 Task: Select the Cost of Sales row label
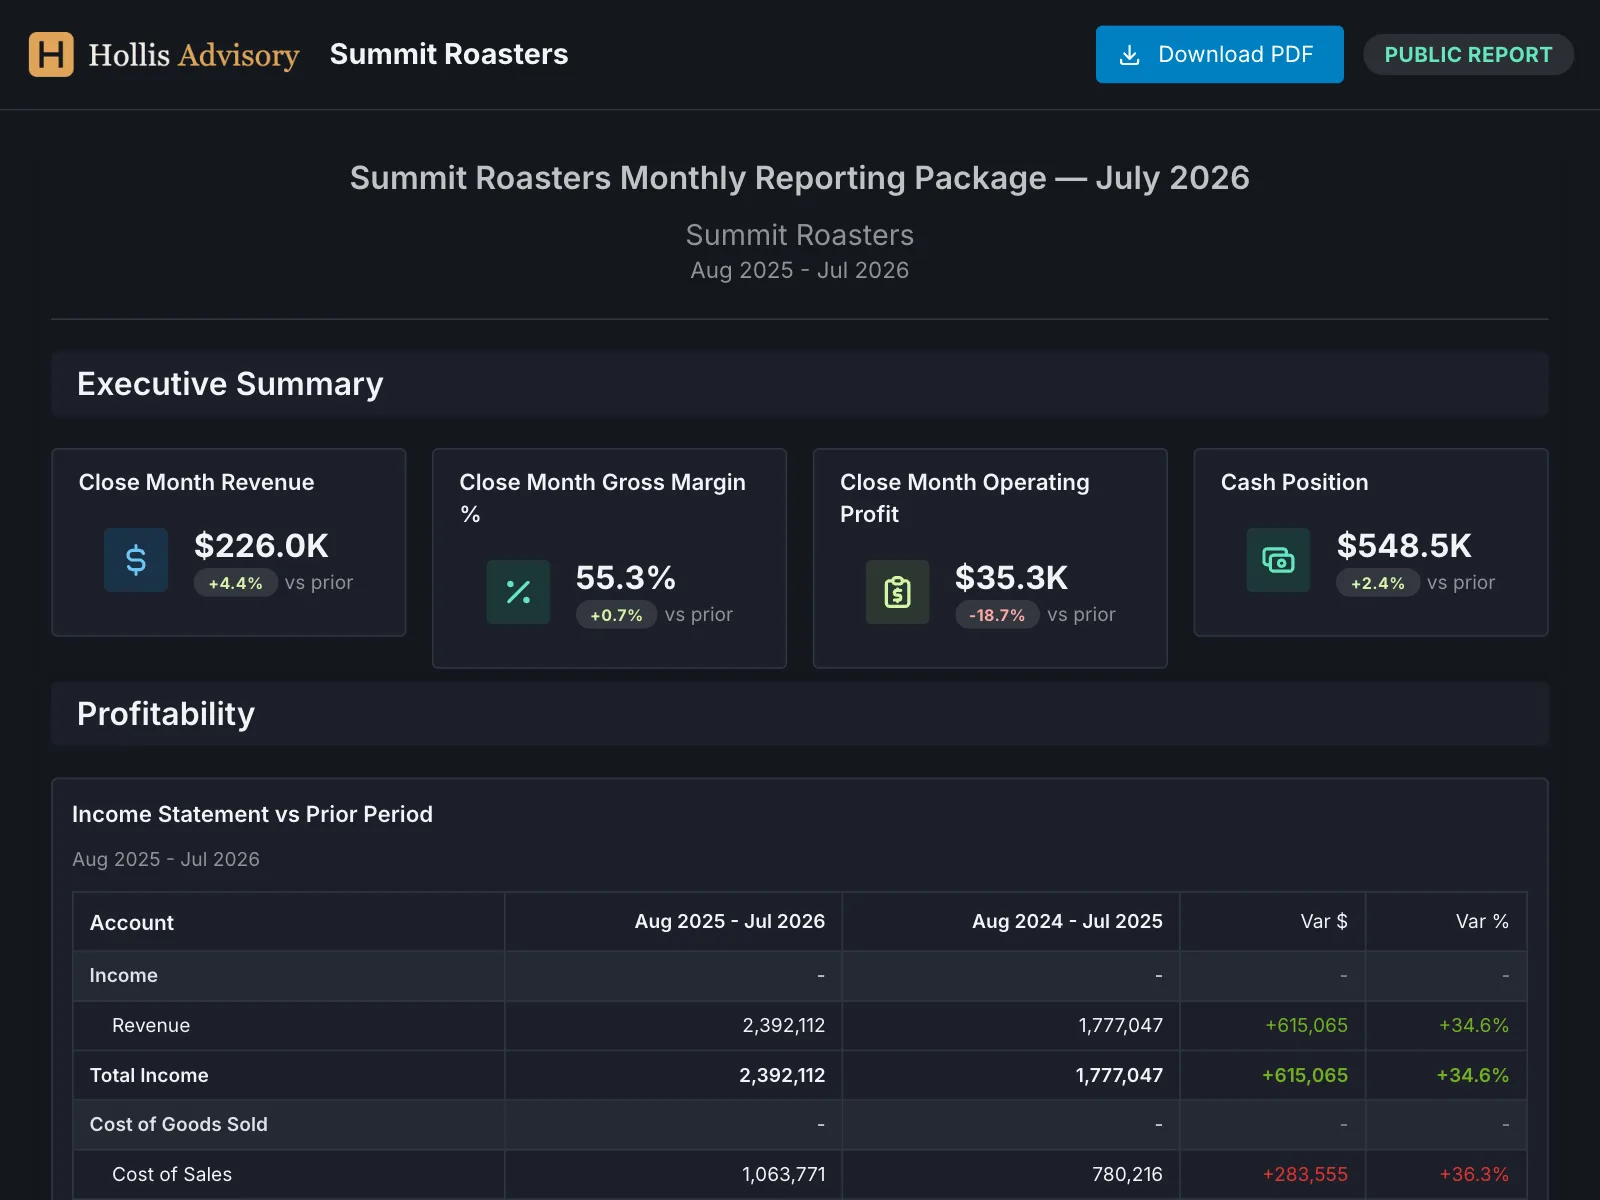[x=172, y=1174]
